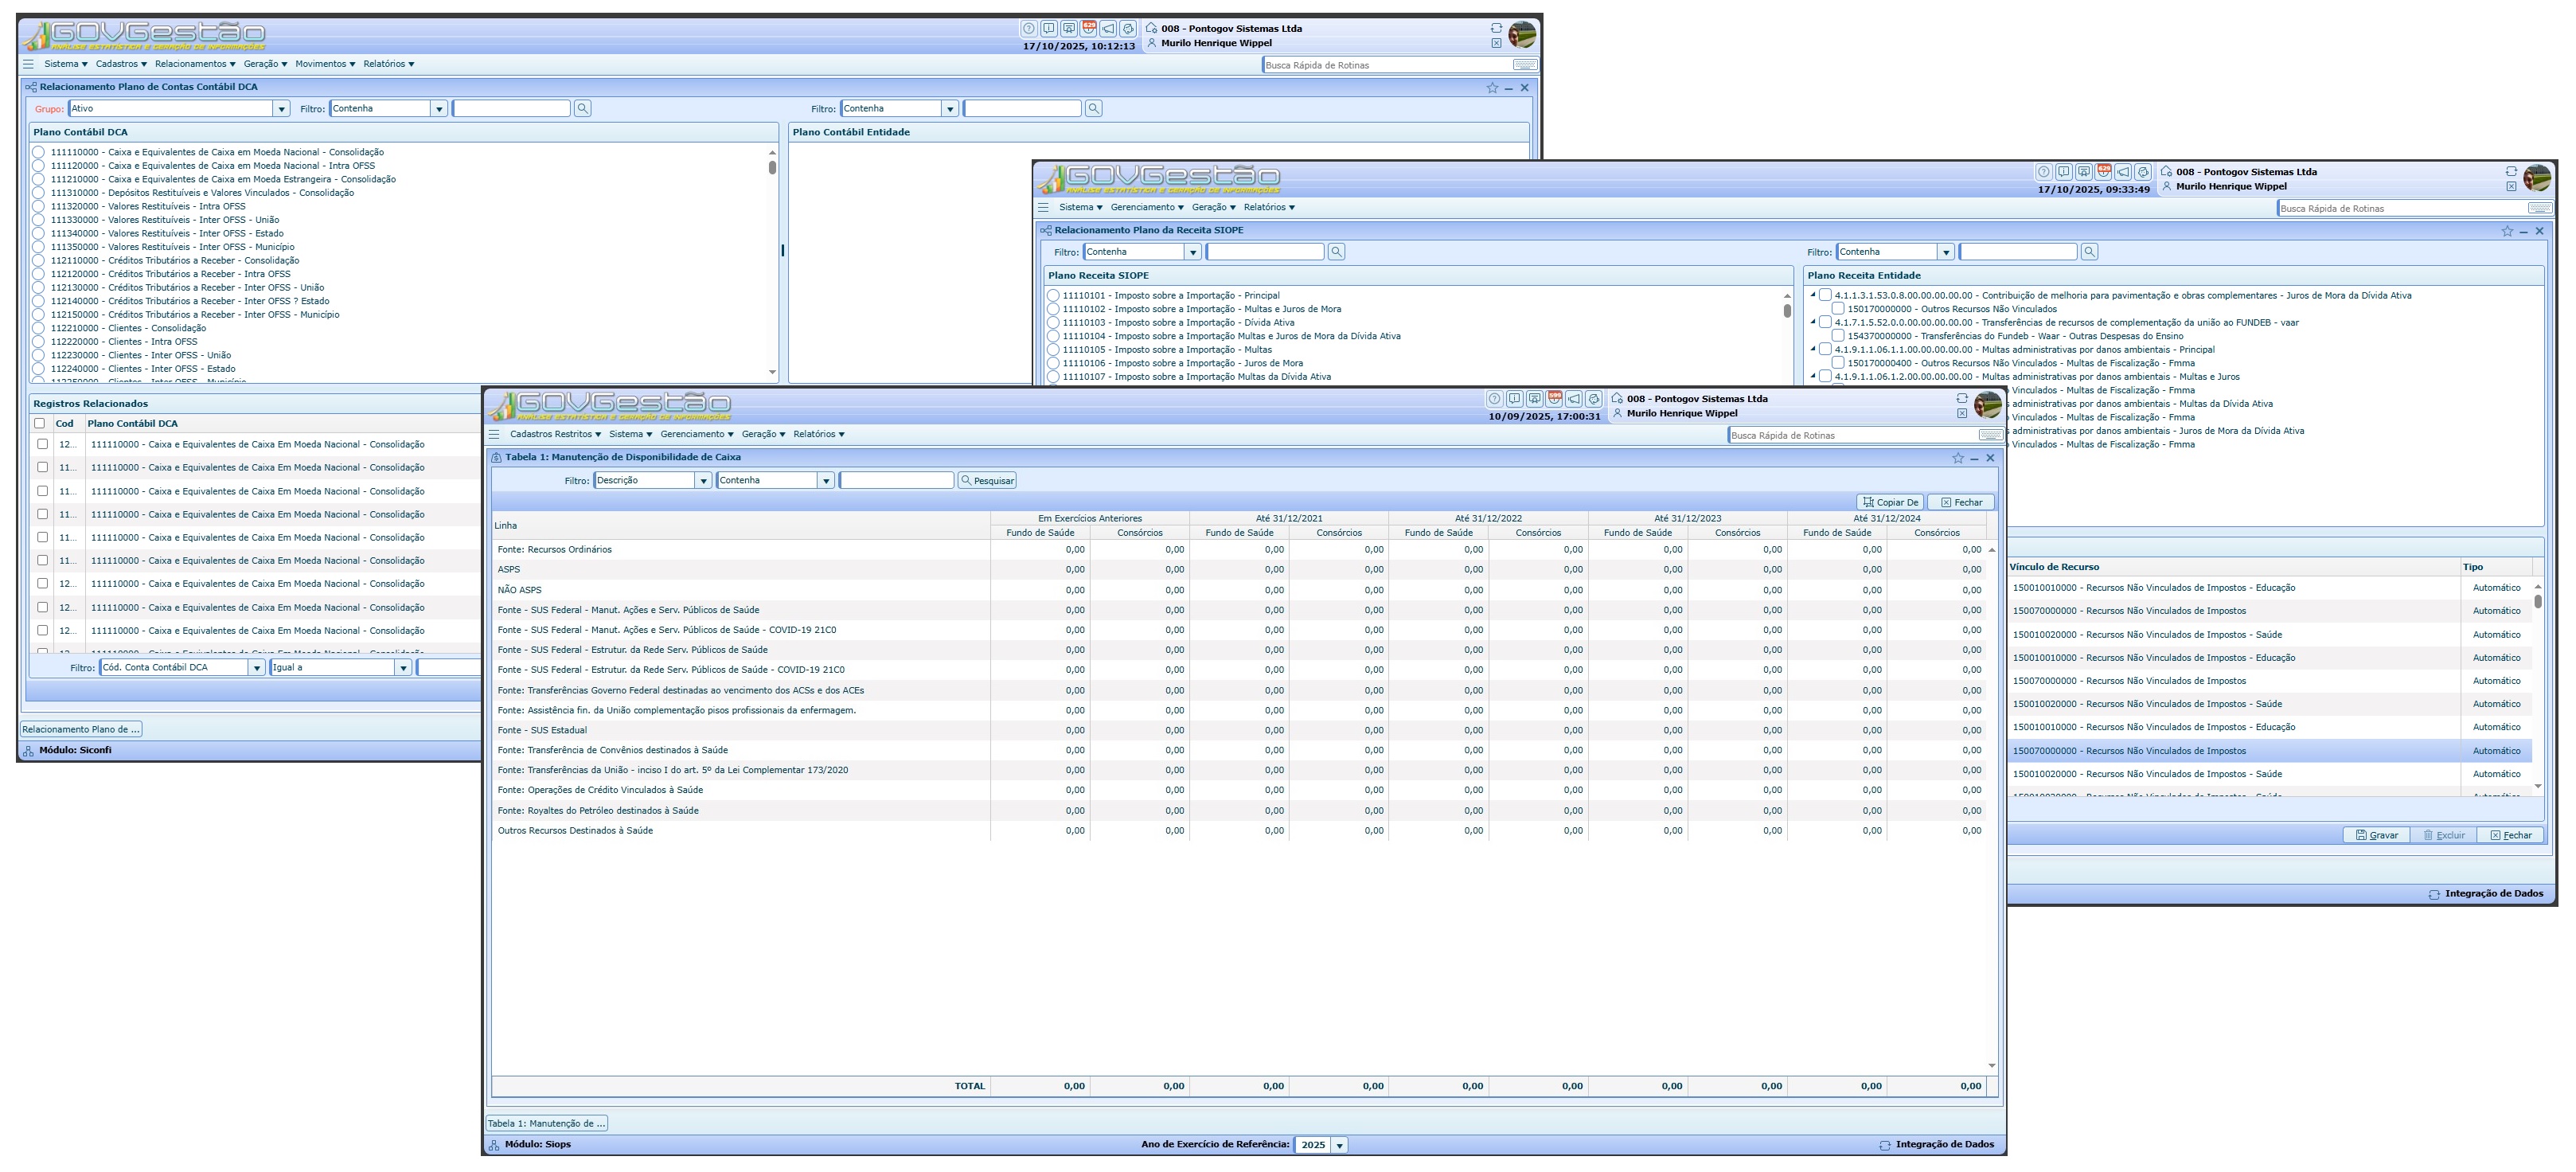Open Ano de Exercício de Referência 2025 dropdown
The width and height of the screenshot is (2576, 1172).
(1339, 1145)
